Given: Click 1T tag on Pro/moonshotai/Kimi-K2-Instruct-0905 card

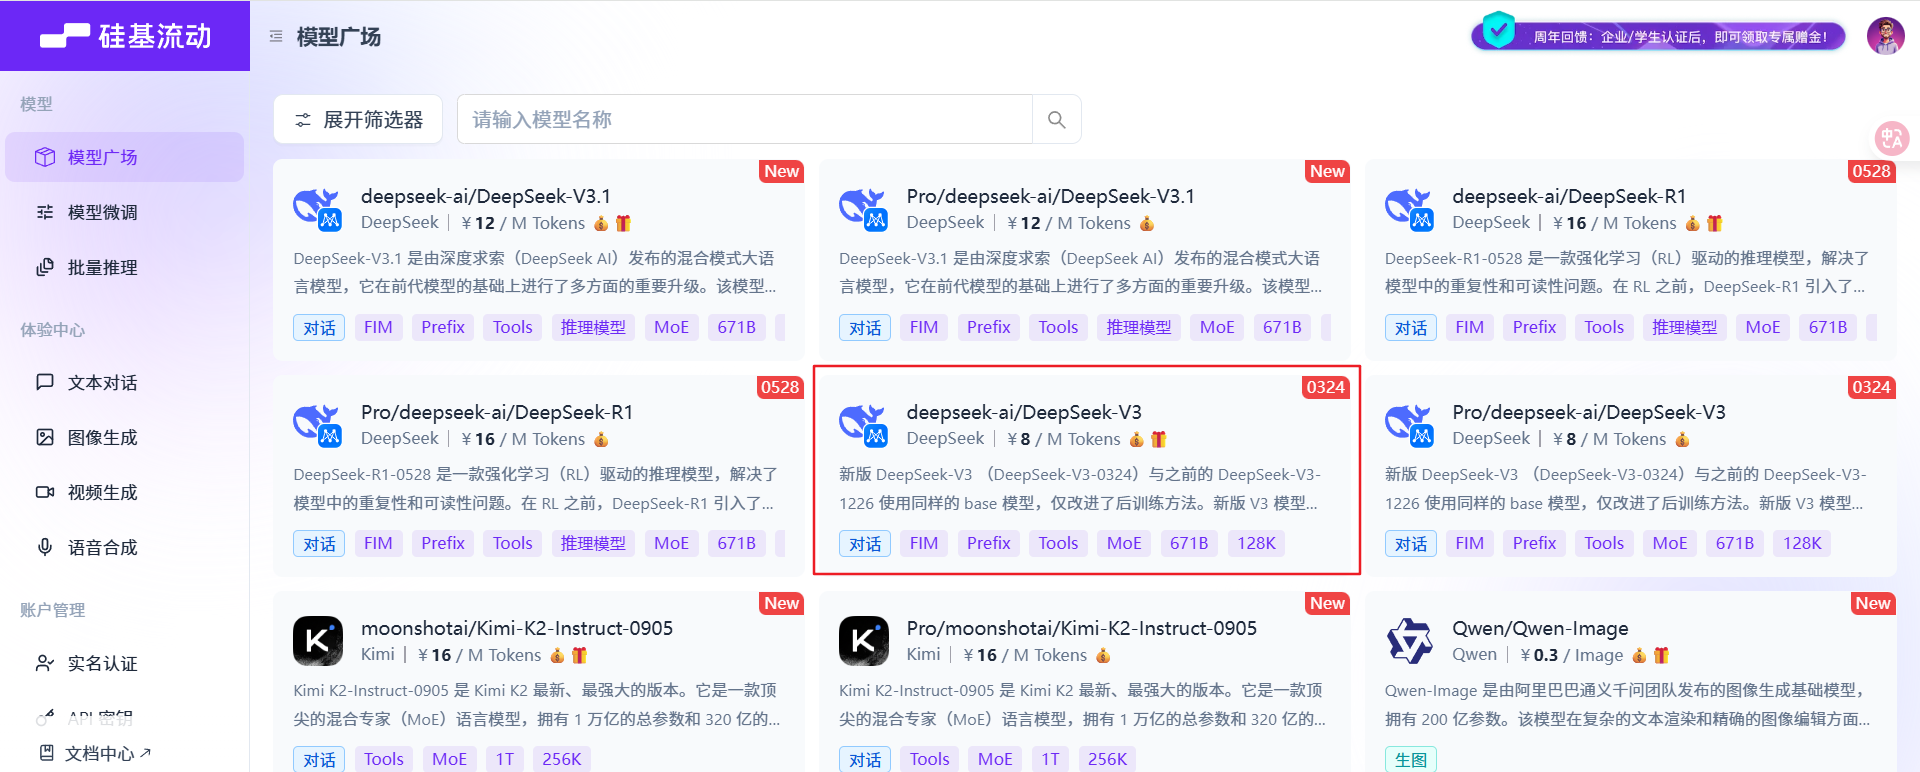Looking at the screenshot, I should pos(1050,759).
